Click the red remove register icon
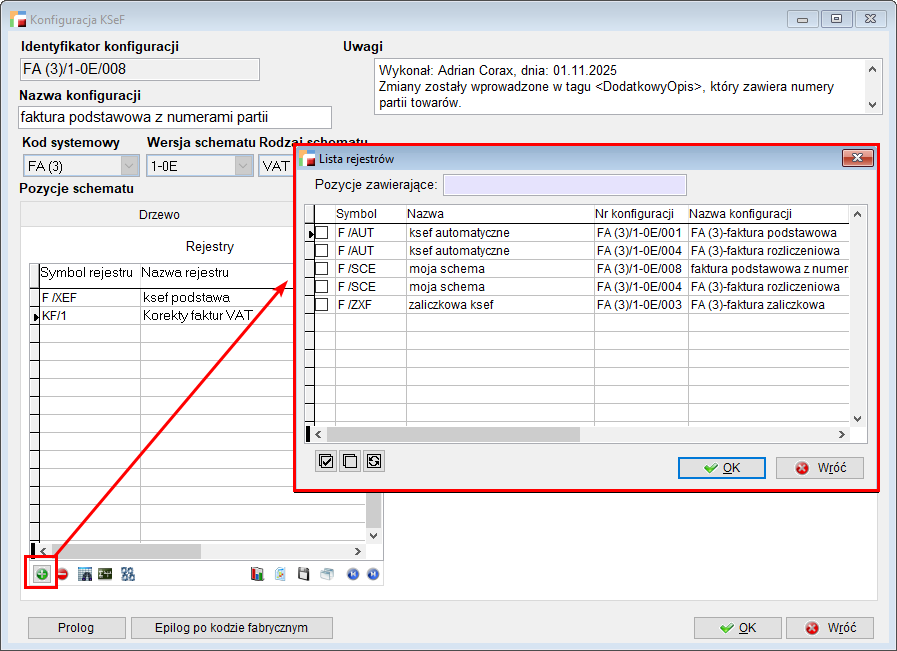Screen dimensions: 897x651 (62, 574)
